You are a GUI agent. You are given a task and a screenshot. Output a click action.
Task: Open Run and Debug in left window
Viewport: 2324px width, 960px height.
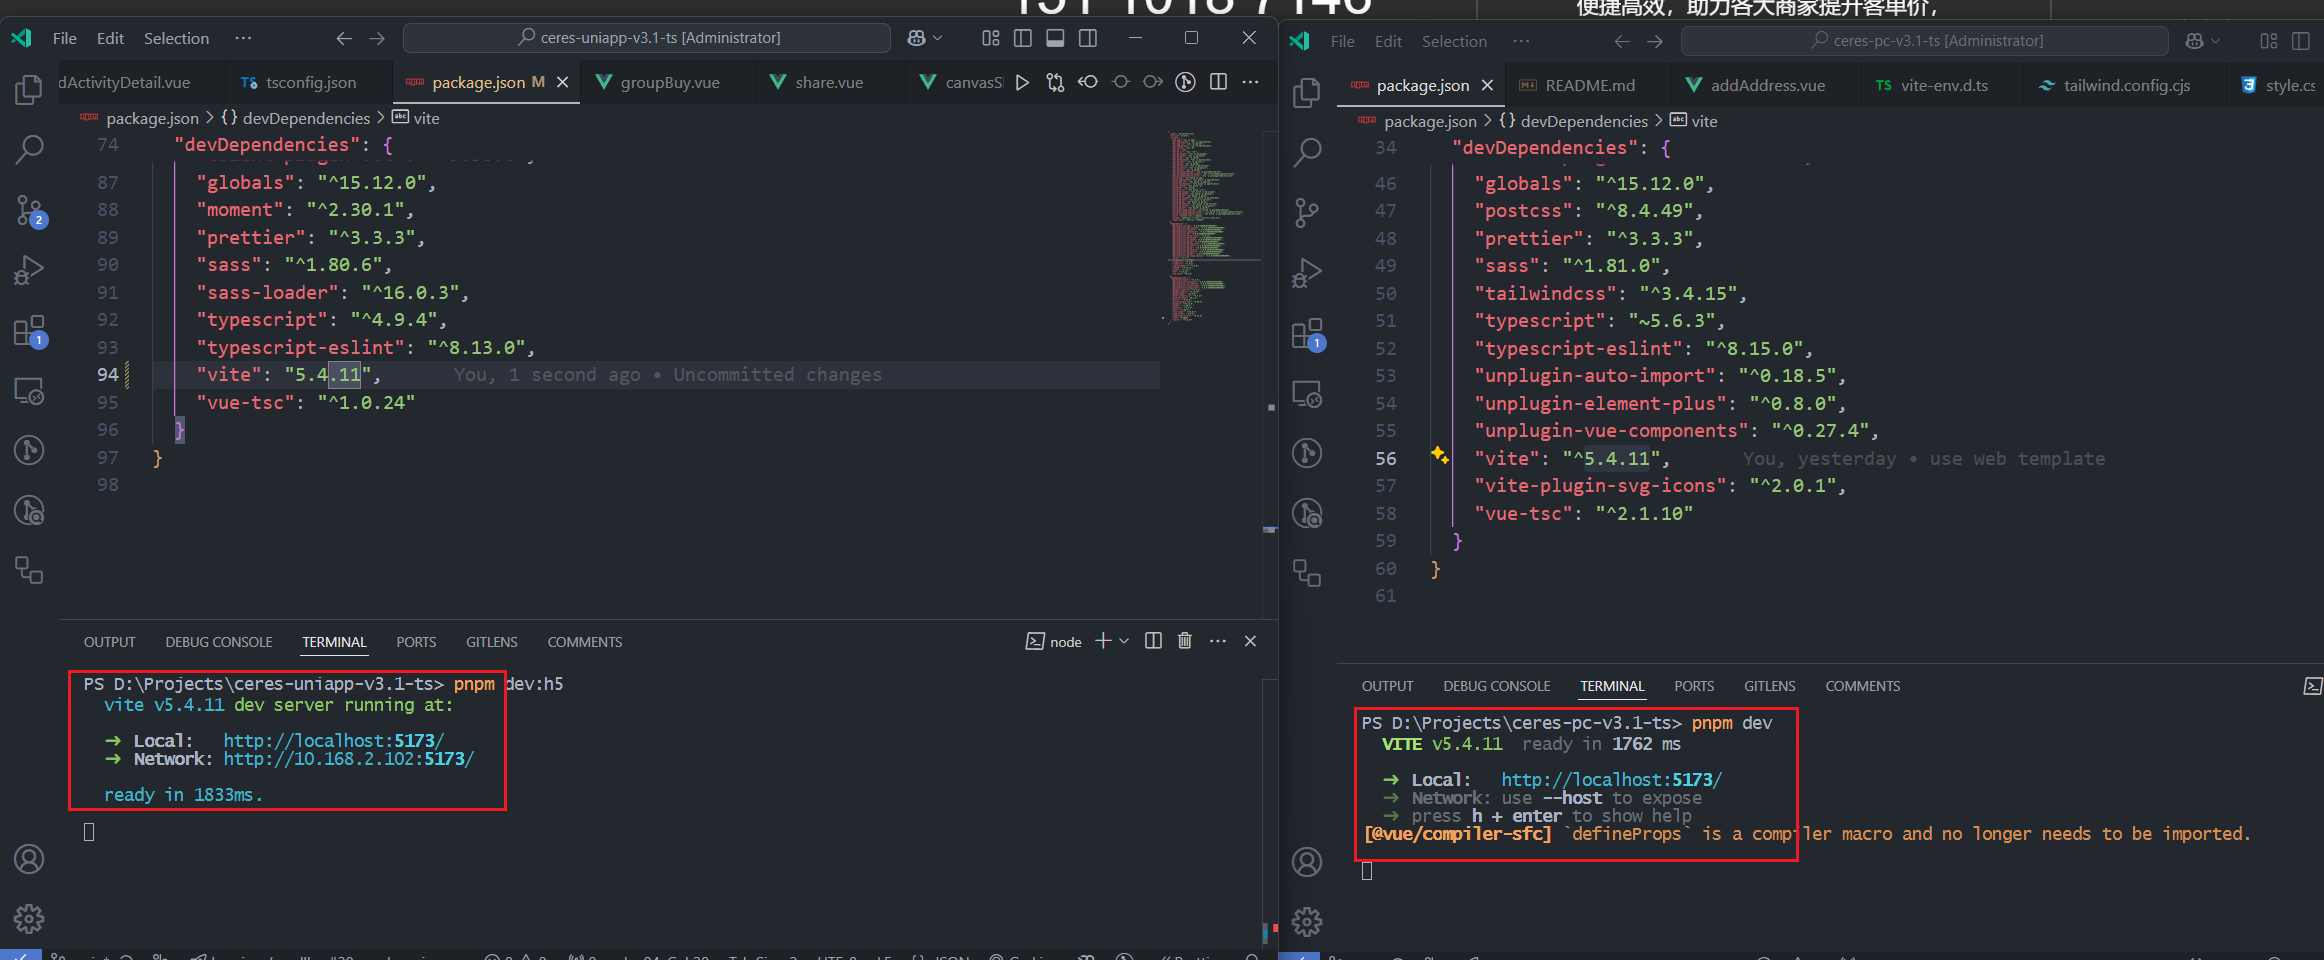pos(29,270)
